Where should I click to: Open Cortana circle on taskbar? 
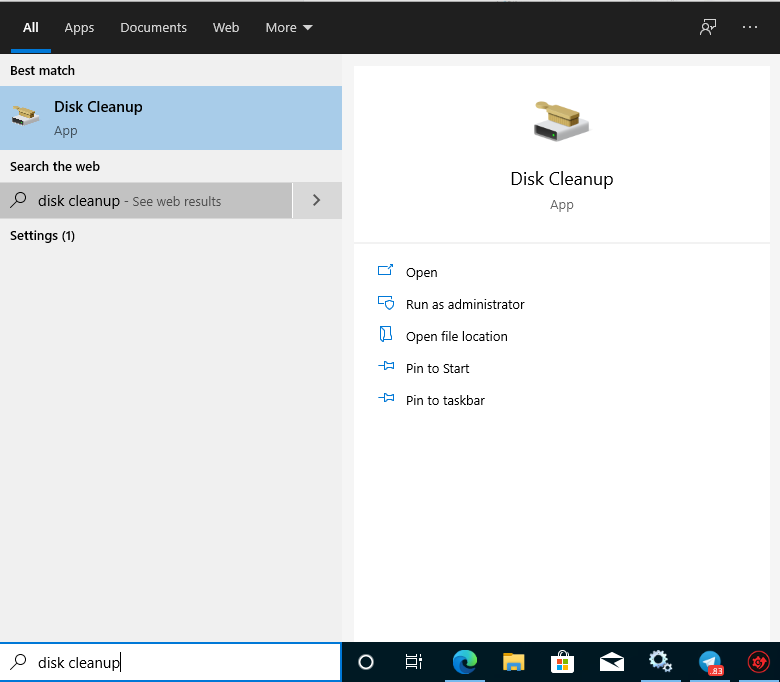pos(366,662)
